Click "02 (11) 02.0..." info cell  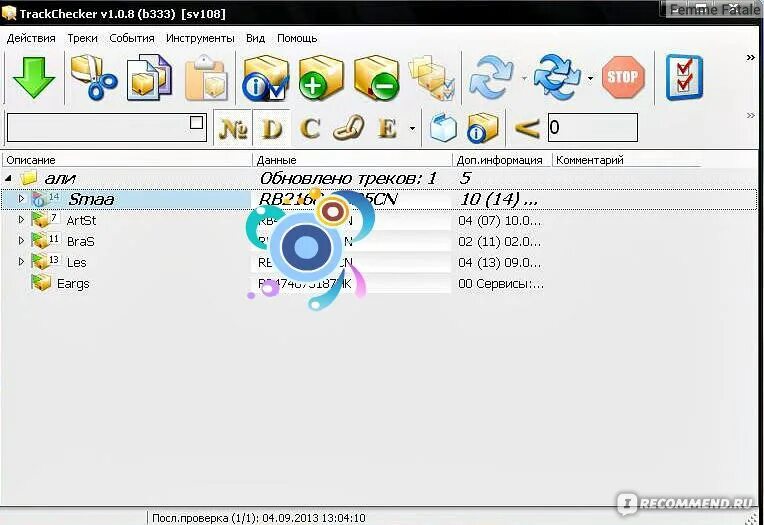tap(499, 241)
